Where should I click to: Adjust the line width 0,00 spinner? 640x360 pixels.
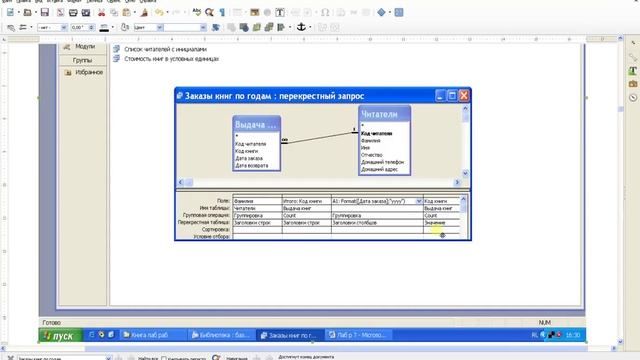pyautogui.click(x=91, y=27)
